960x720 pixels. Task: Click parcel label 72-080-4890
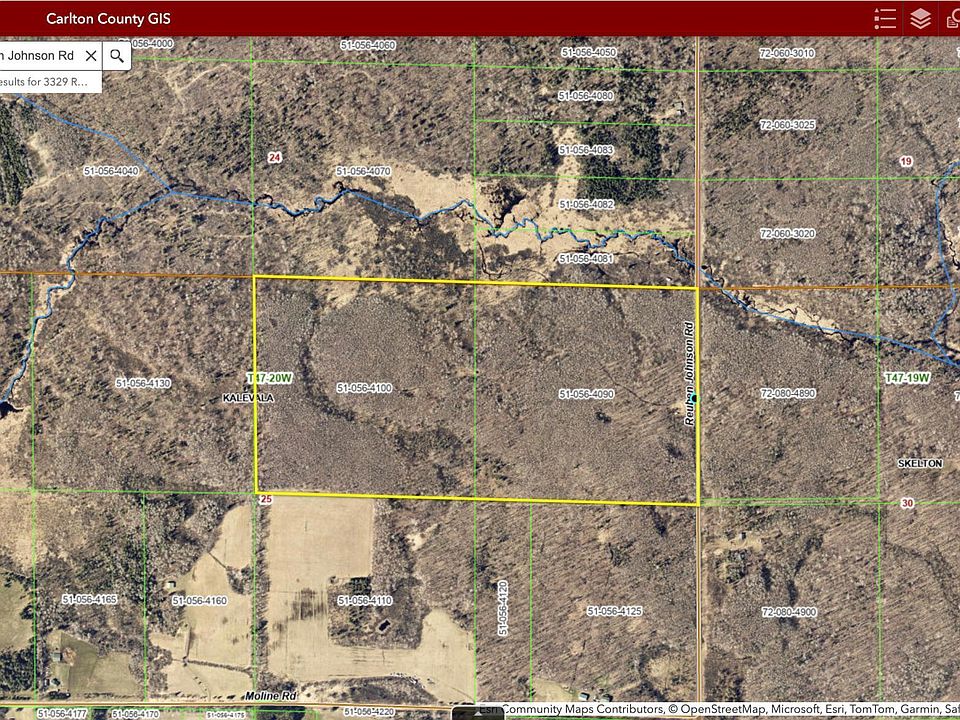[x=788, y=394]
